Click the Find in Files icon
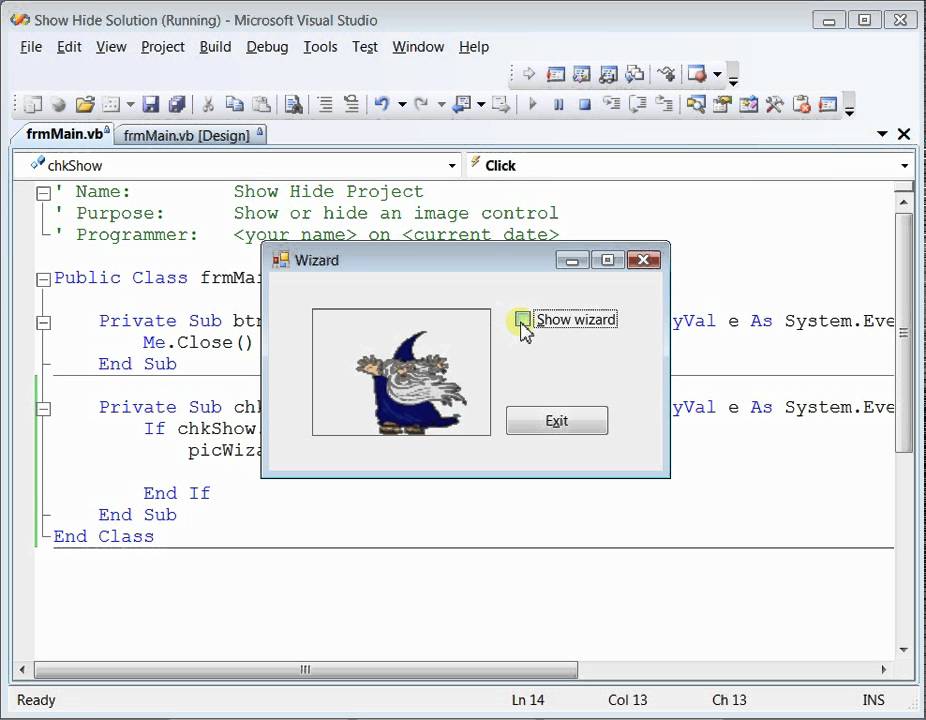The image size is (926, 720). pos(294,105)
